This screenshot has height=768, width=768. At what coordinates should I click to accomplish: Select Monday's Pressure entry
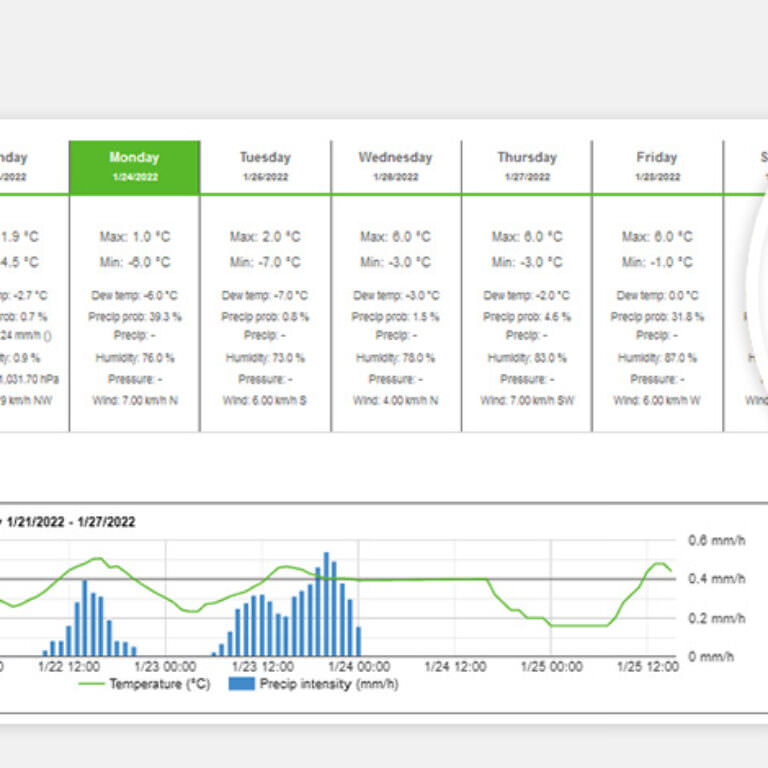(135, 380)
